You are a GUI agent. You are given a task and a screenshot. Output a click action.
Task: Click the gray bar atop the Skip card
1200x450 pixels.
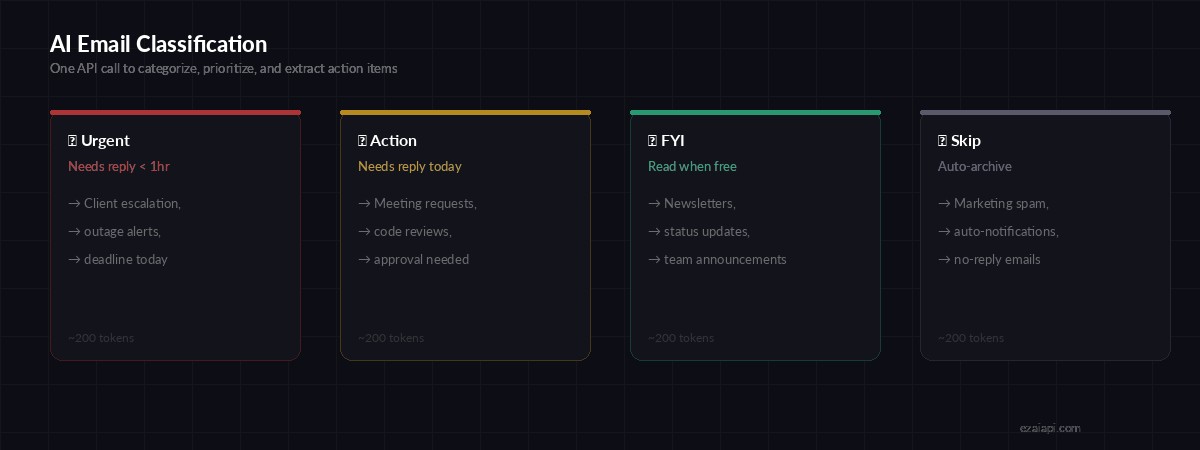pos(1045,112)
